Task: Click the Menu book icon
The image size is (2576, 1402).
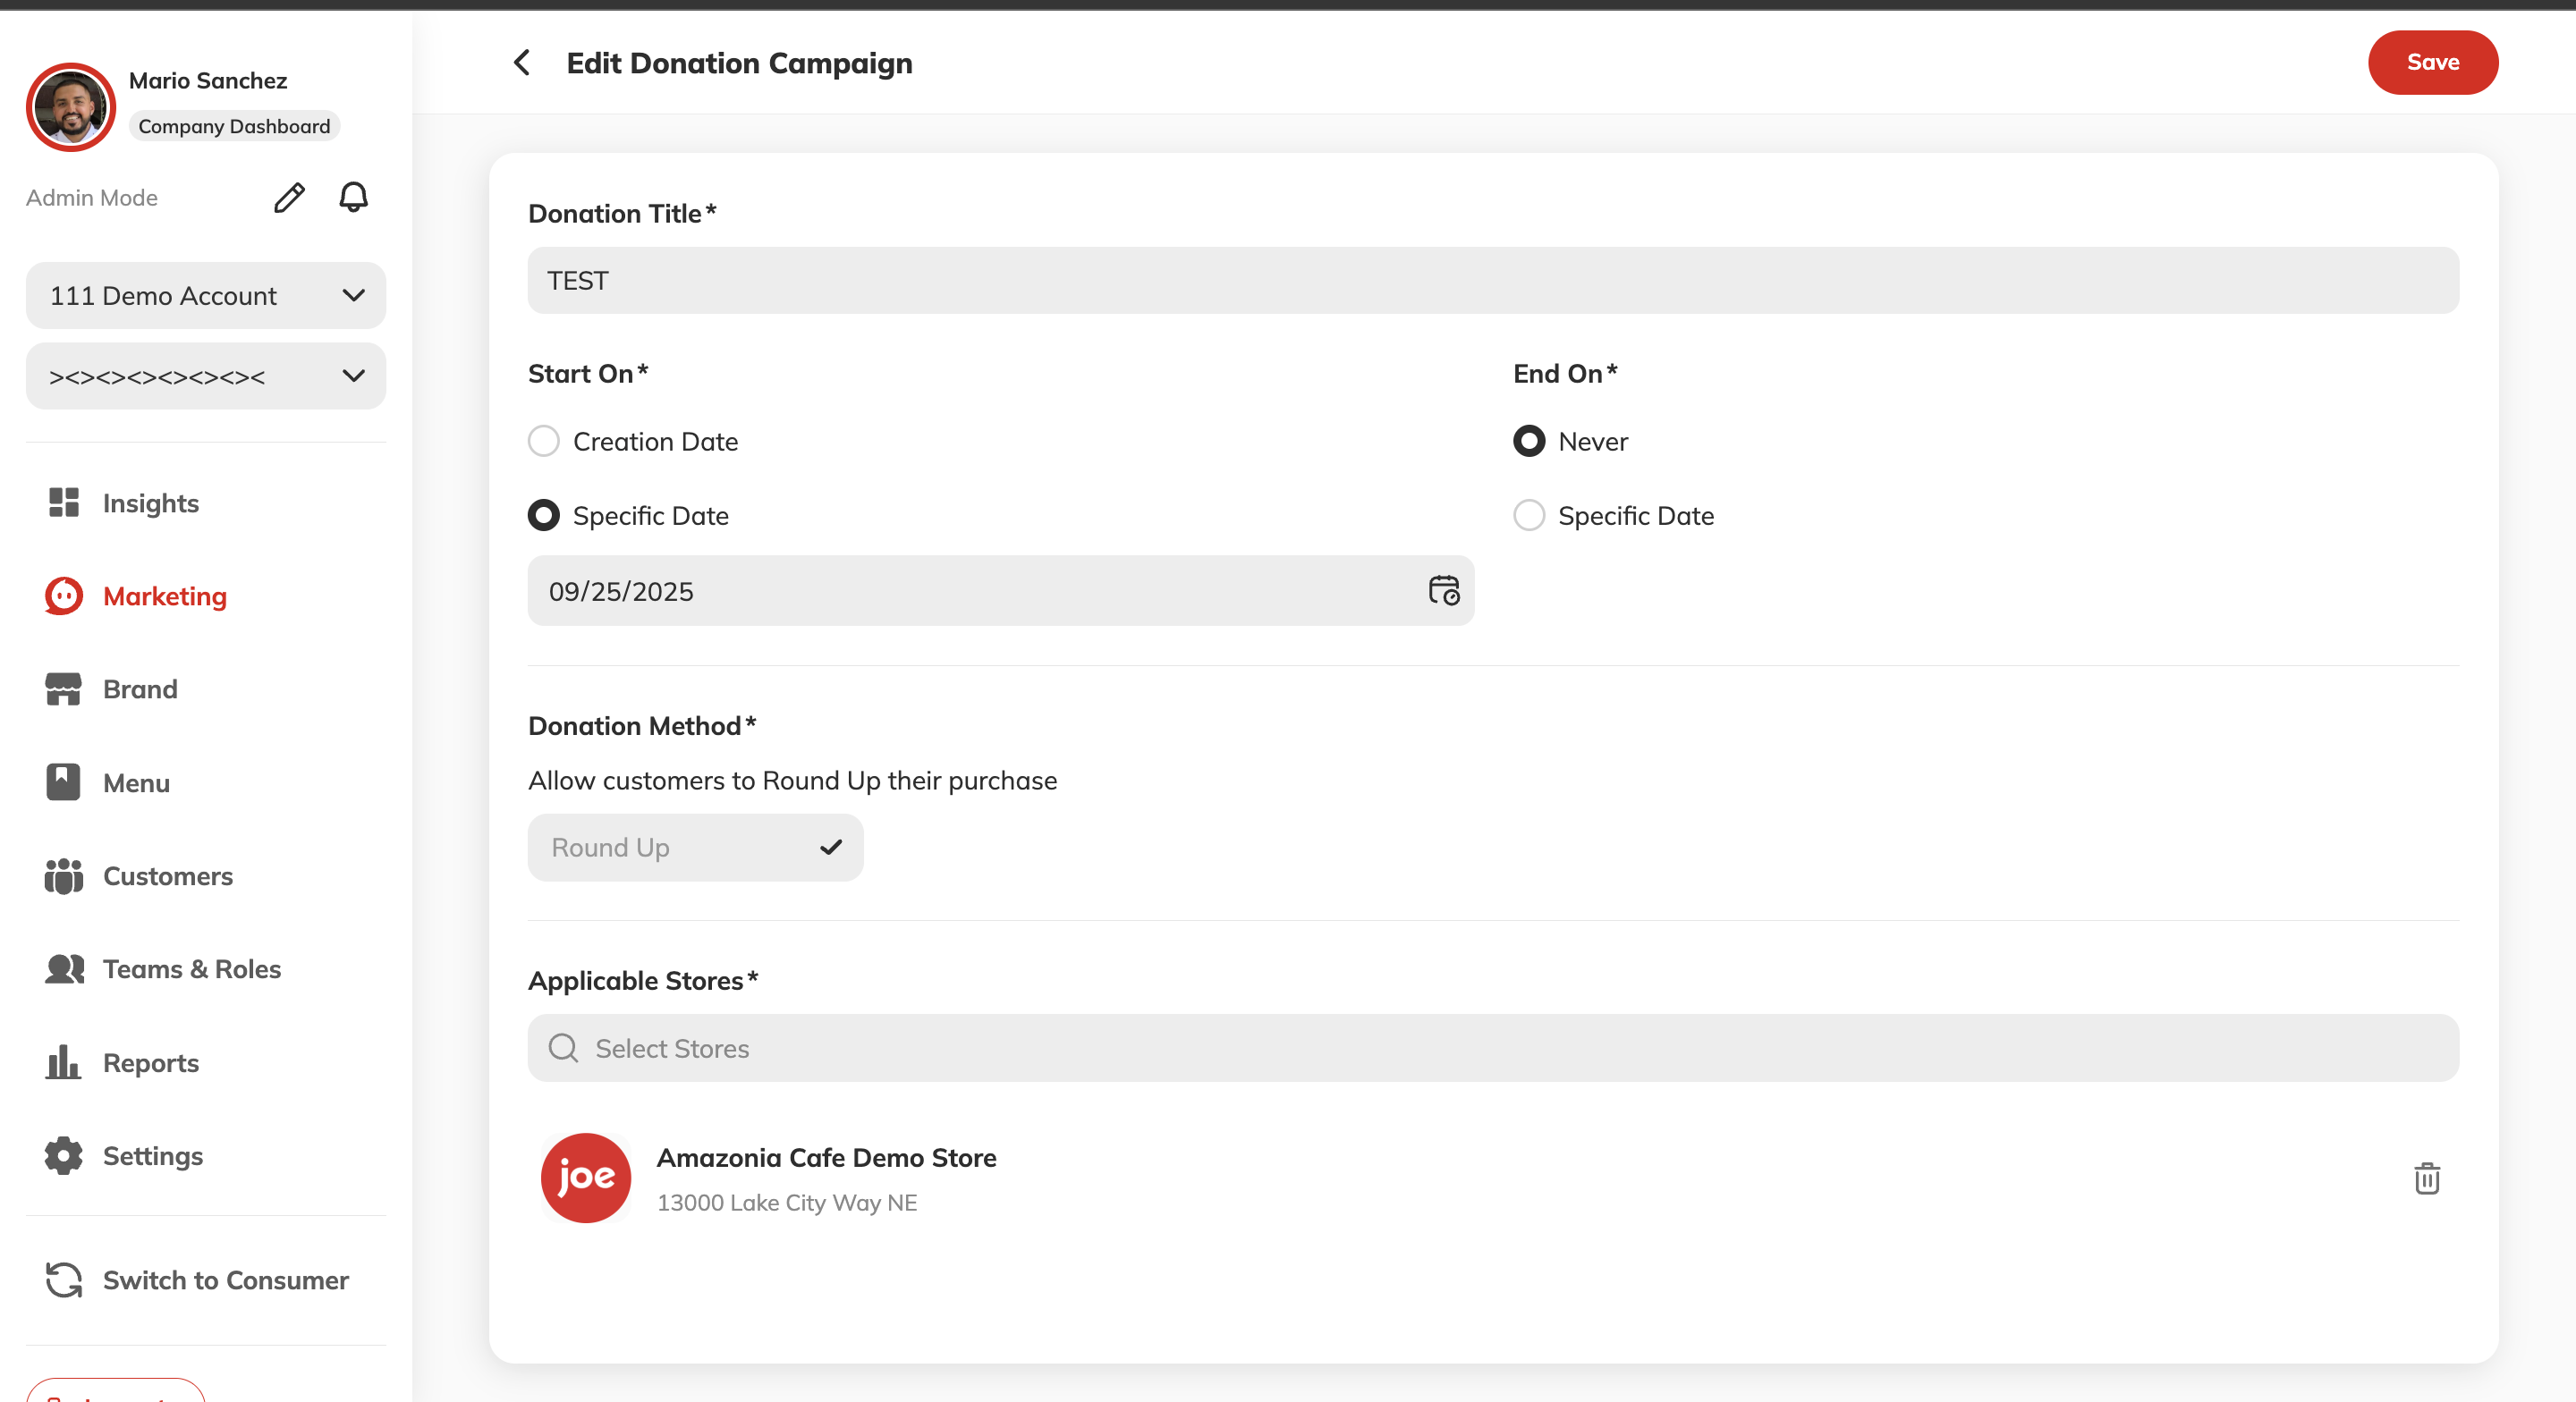Action: (63, 782)
